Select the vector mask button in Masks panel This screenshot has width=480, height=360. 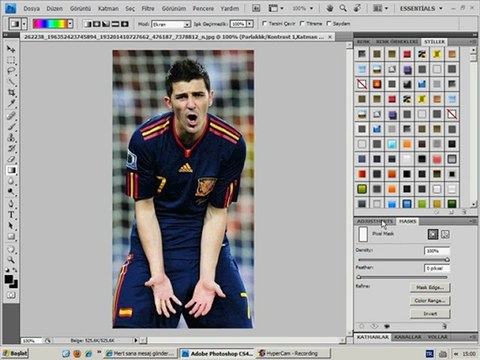[x=445, y=234]
